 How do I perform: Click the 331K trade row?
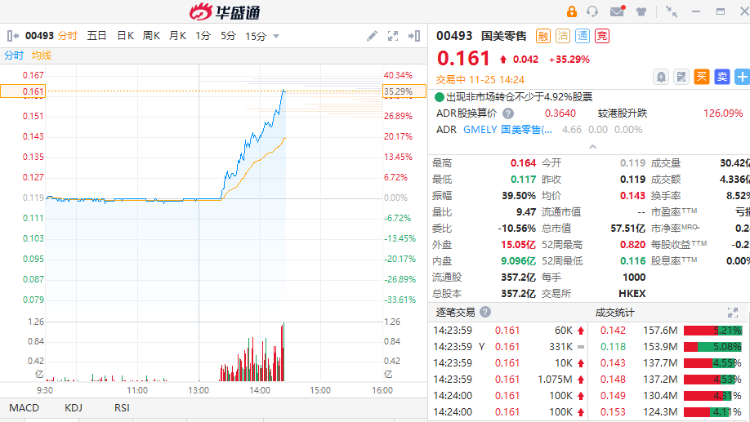click(x=508, y=347)
